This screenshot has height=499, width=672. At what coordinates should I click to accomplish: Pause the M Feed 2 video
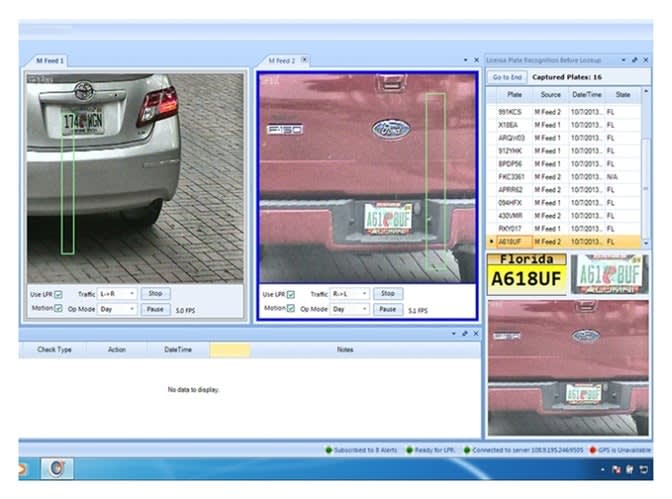click(x=388, y=309)
